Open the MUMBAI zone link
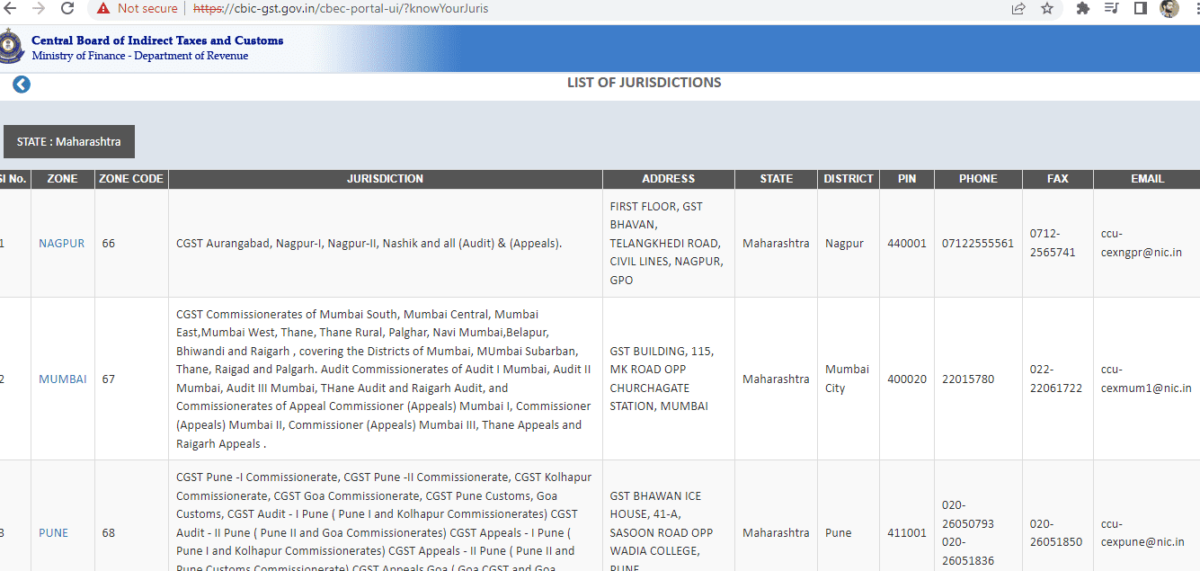The height and width of the screenshot is (571, 1200). 63,379
